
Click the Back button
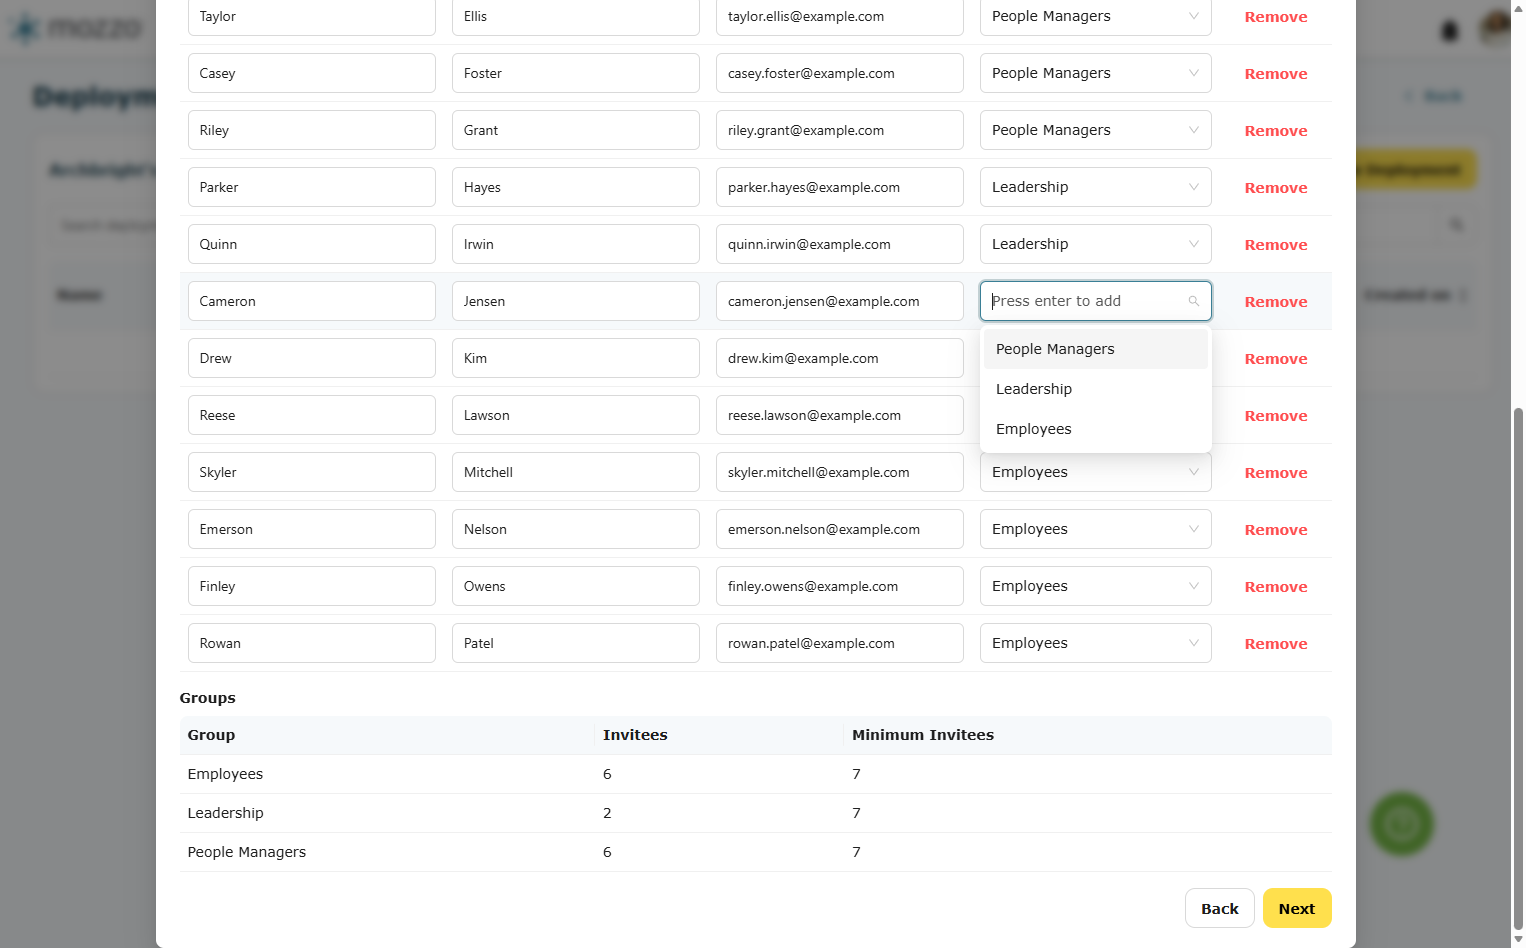point(1219,908)
